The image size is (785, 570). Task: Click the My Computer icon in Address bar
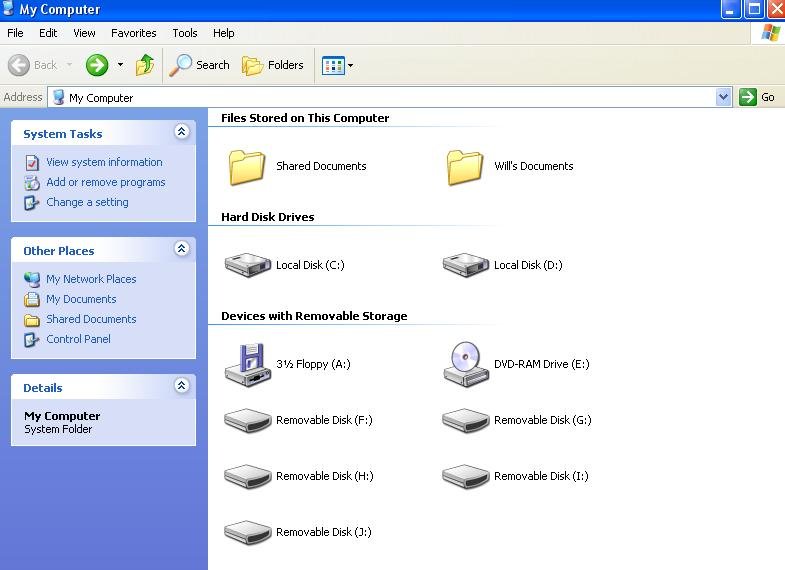(x=59, y=97)
